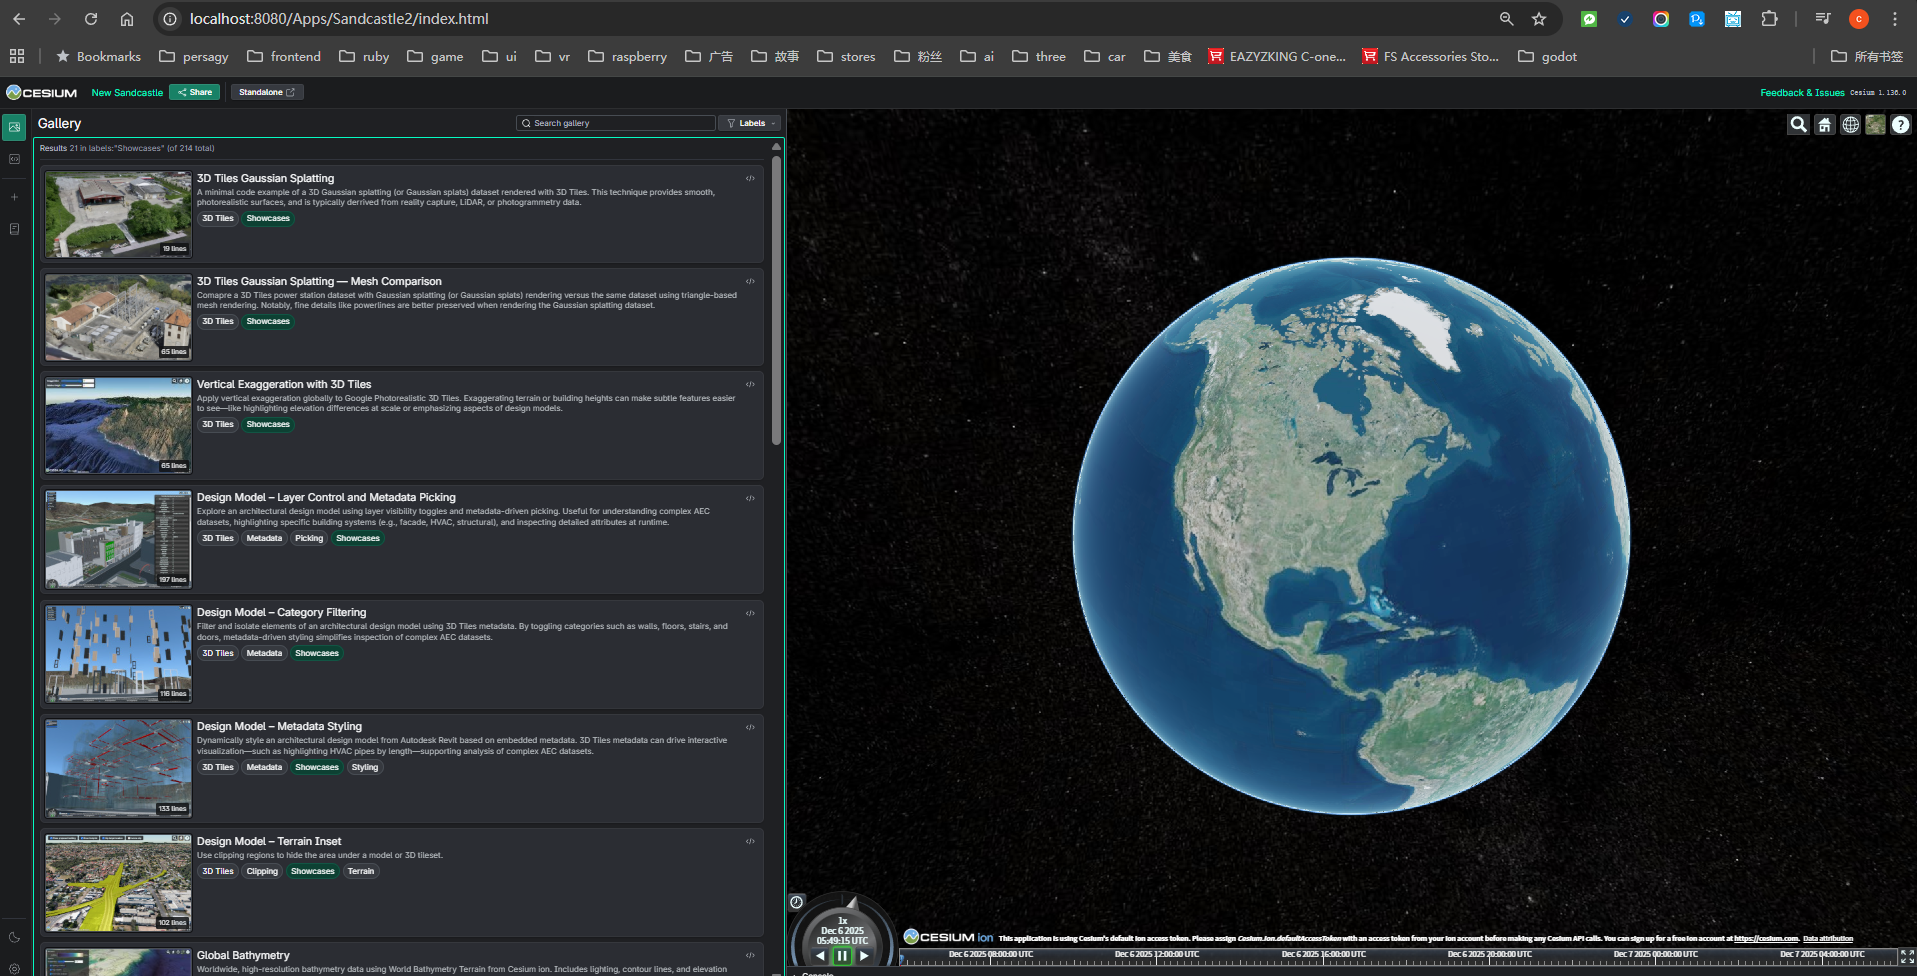The height and width of the screenshot is (976, 1917).
Task: Click the timeline at Dec 6 2025 12:00:00 UTC
Action: 1157,956
